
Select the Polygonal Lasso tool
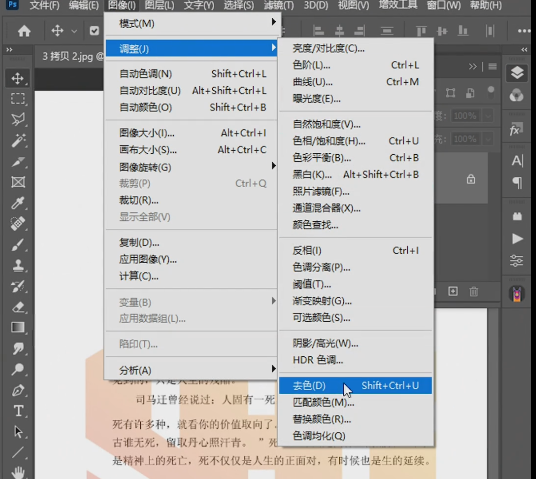(x=18, y=119)
